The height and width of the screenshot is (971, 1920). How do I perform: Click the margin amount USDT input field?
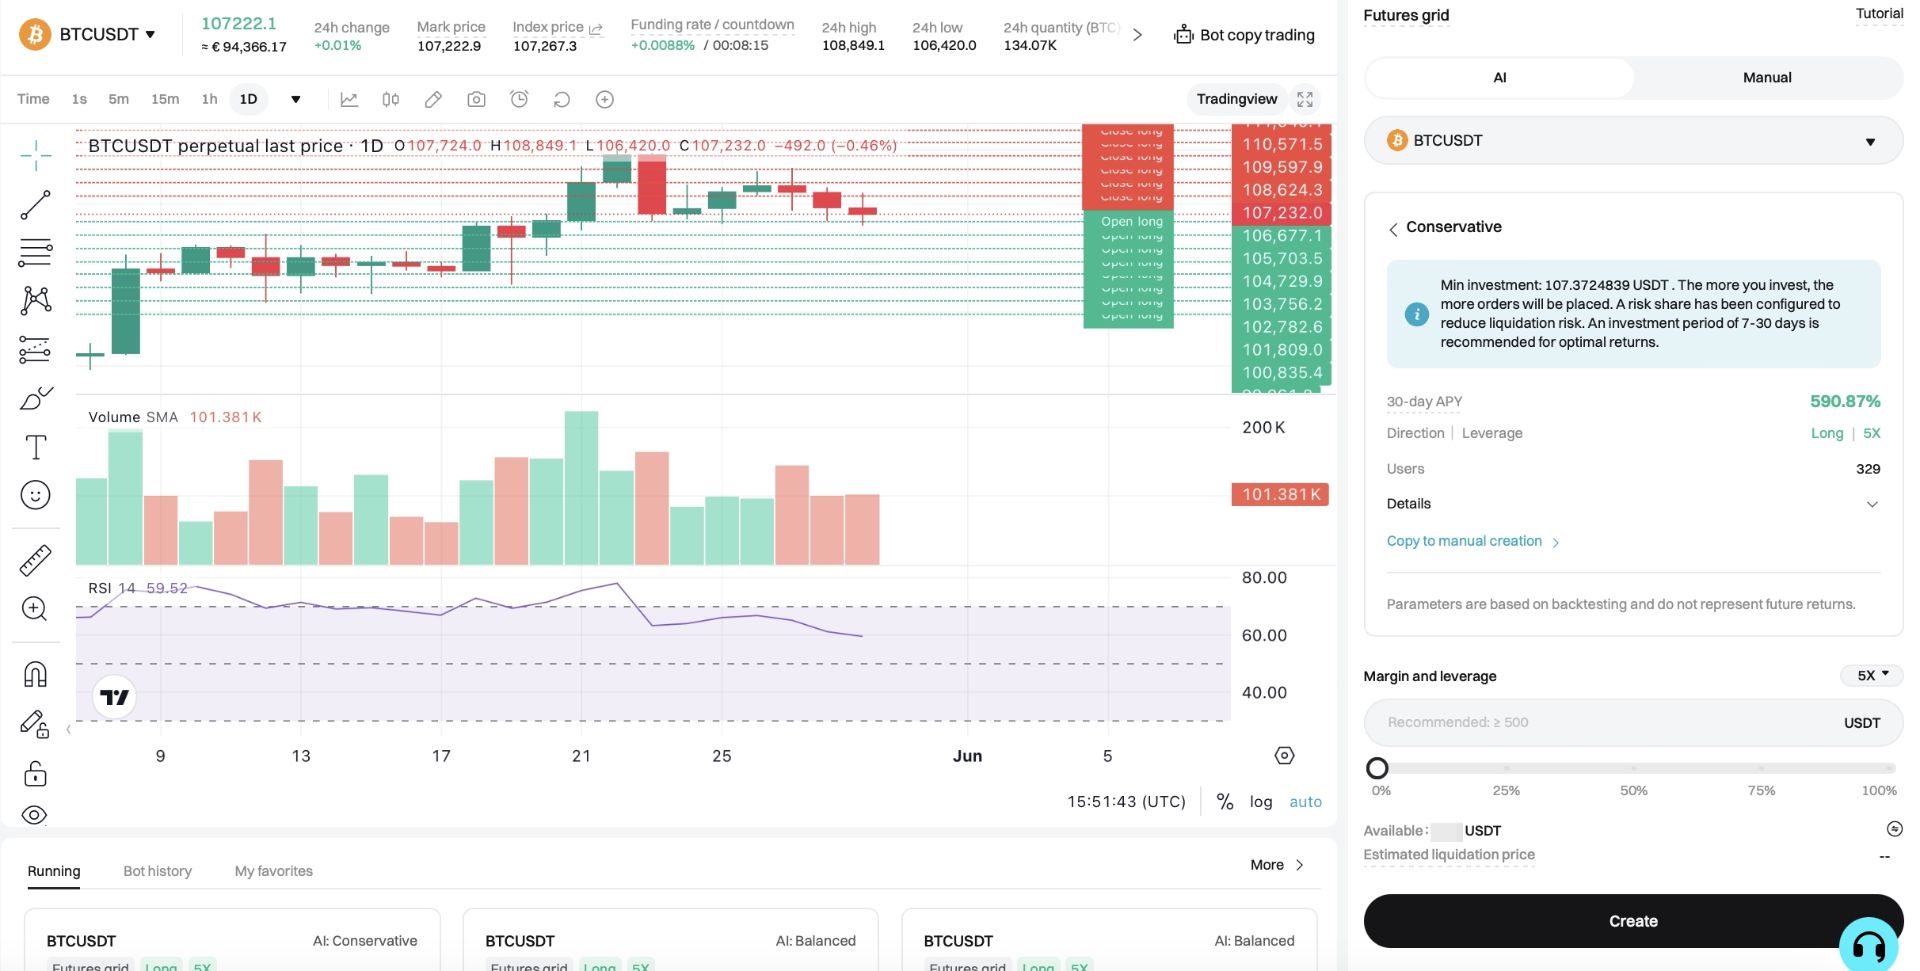[1633, 723]
